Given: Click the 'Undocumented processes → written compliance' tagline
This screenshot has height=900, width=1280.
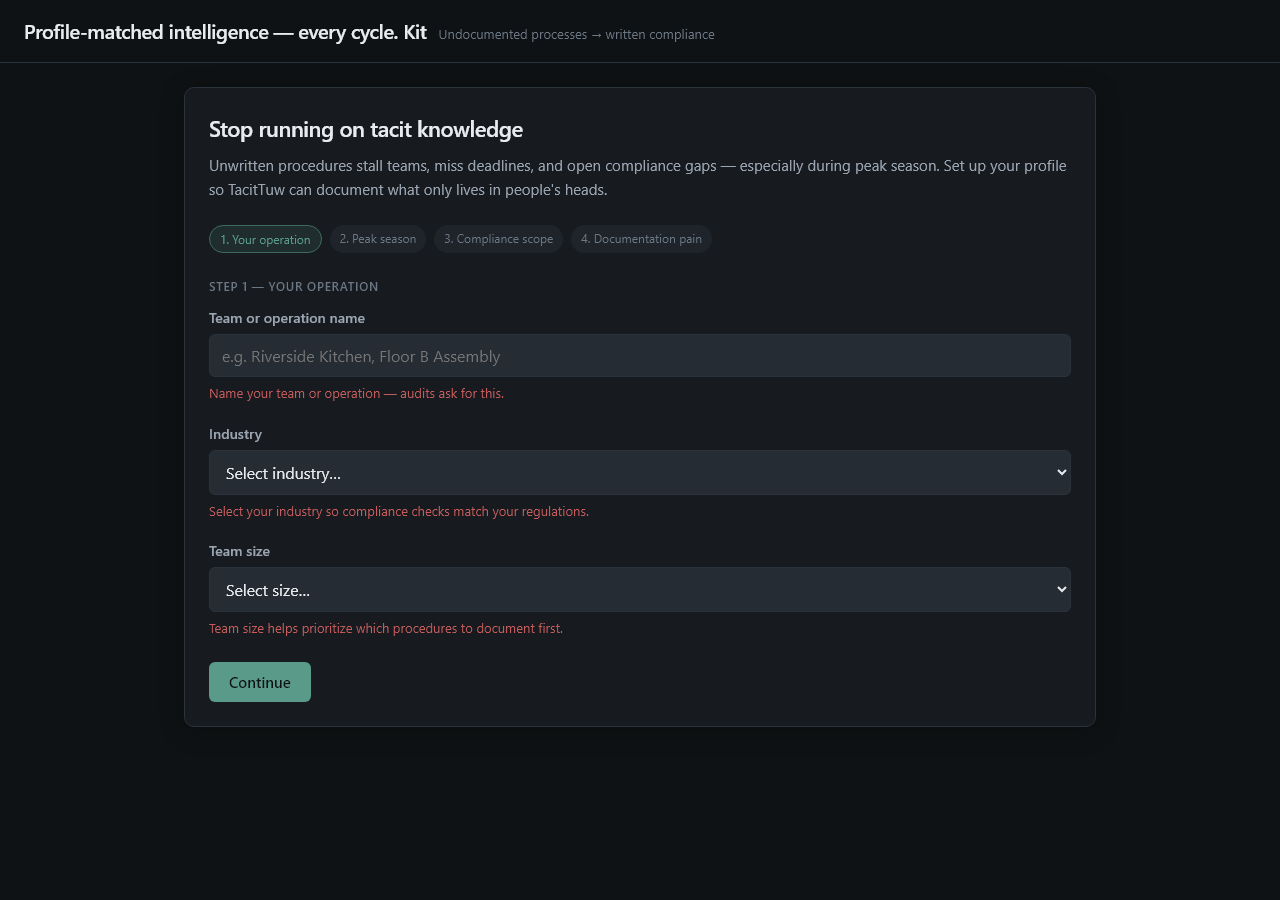Looking at the screenshot, I should [576, 35].
